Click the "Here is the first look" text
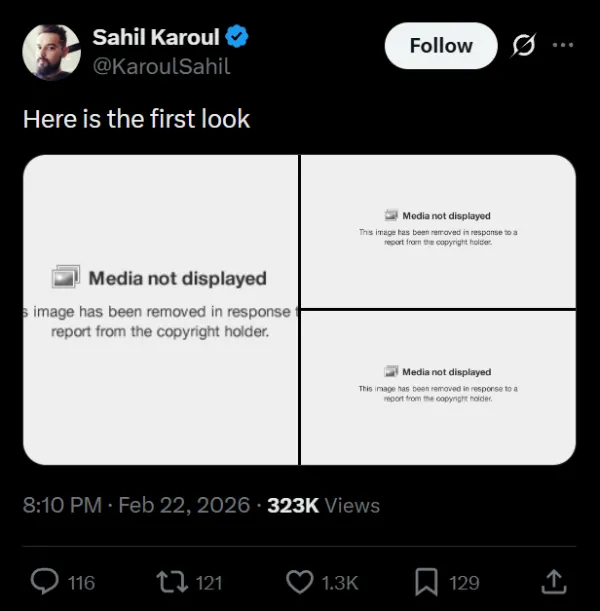The width and height of the screenshot is (600, 611). pyautogui.click(x=136, y=119)
